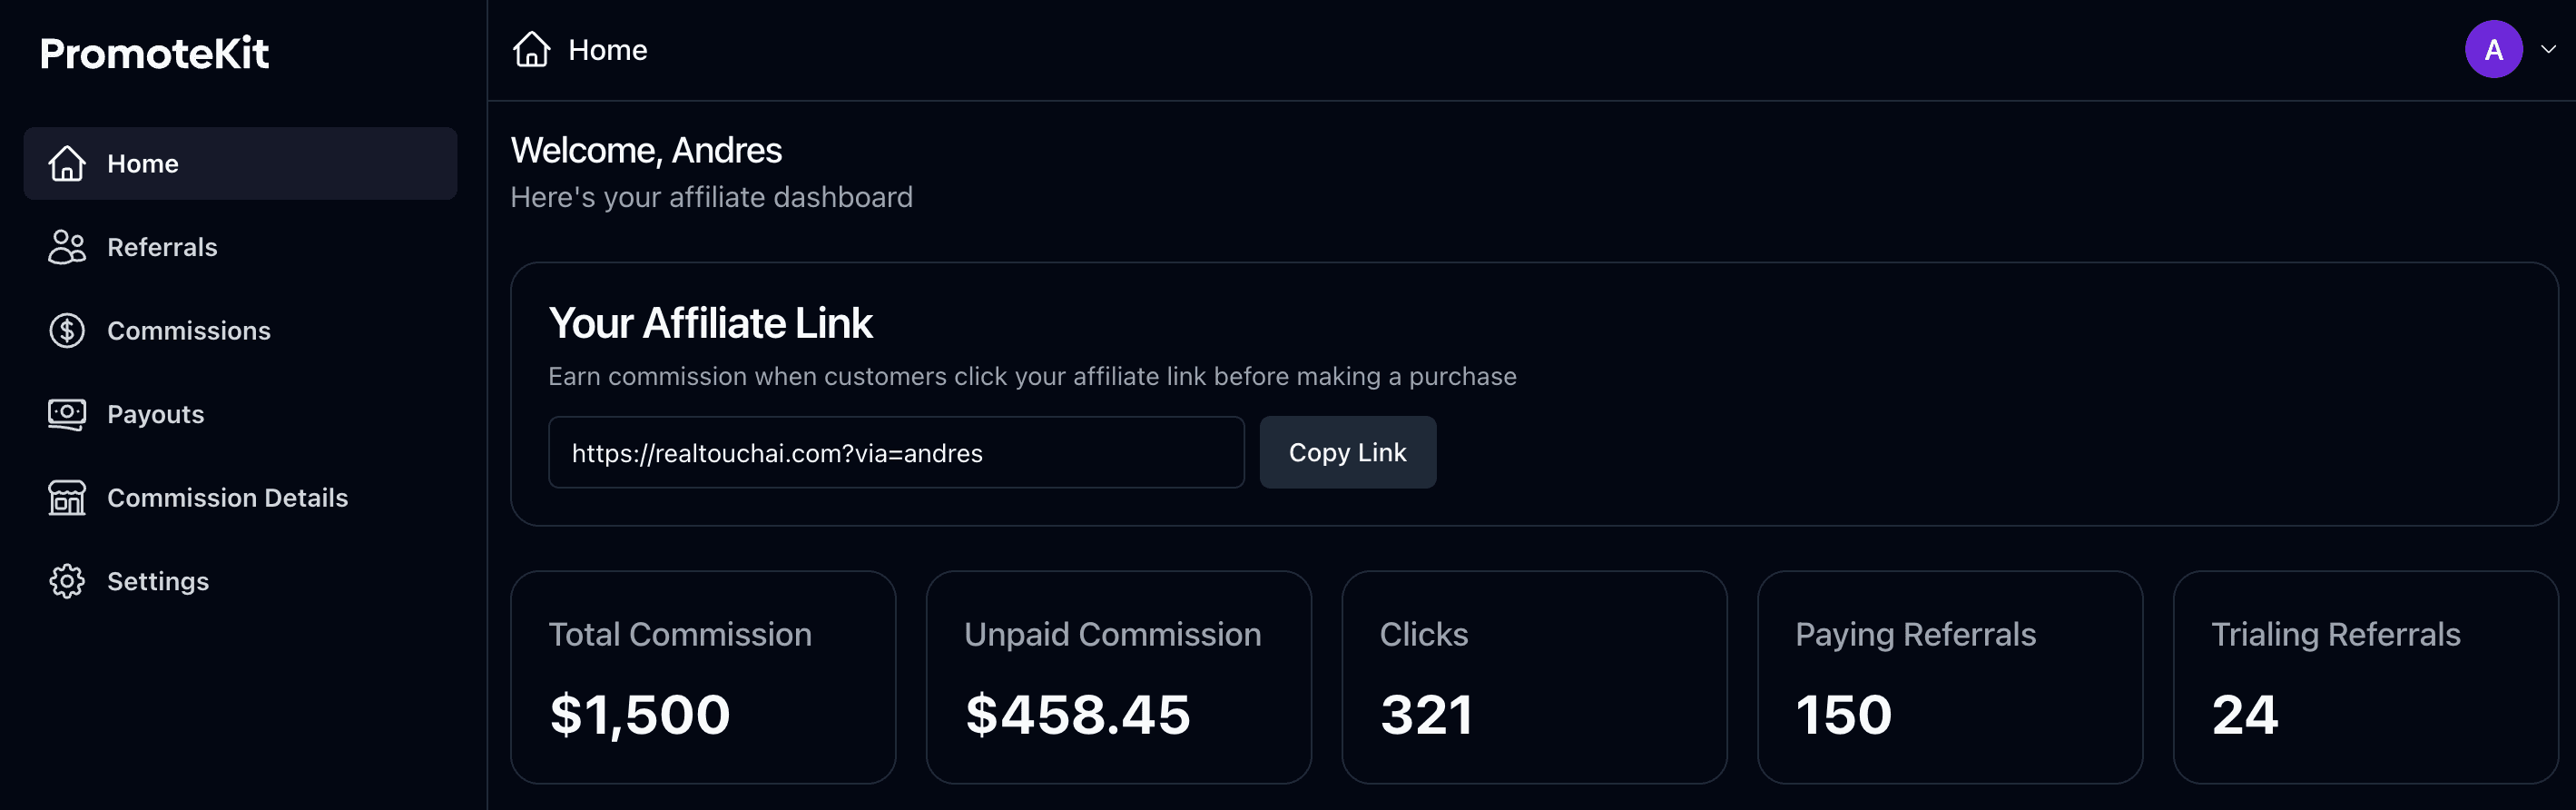Click the Settings gear icon

coord(66,581)
